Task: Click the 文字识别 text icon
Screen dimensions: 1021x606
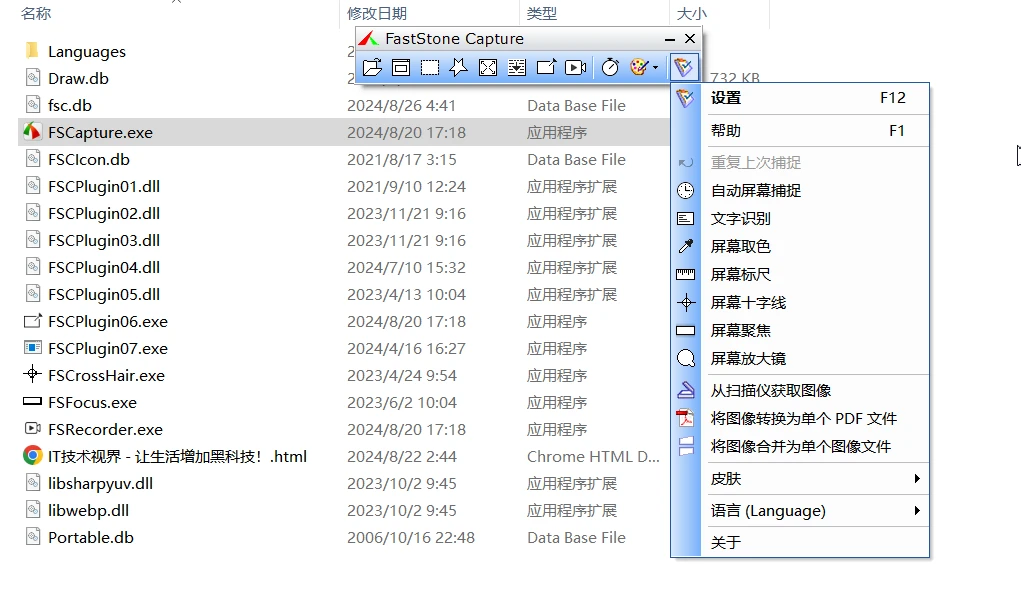Action: [686, 219]
